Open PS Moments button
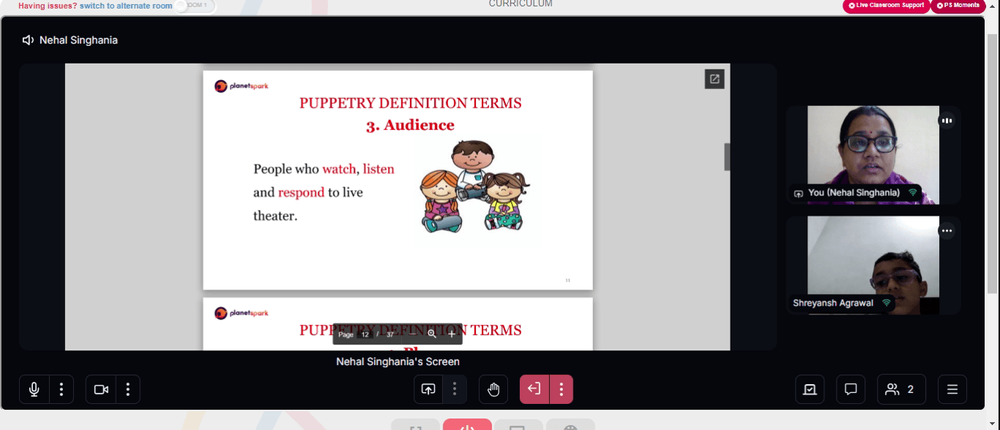The height and width of the screenshot is (430, 1000). click(958, 6)
